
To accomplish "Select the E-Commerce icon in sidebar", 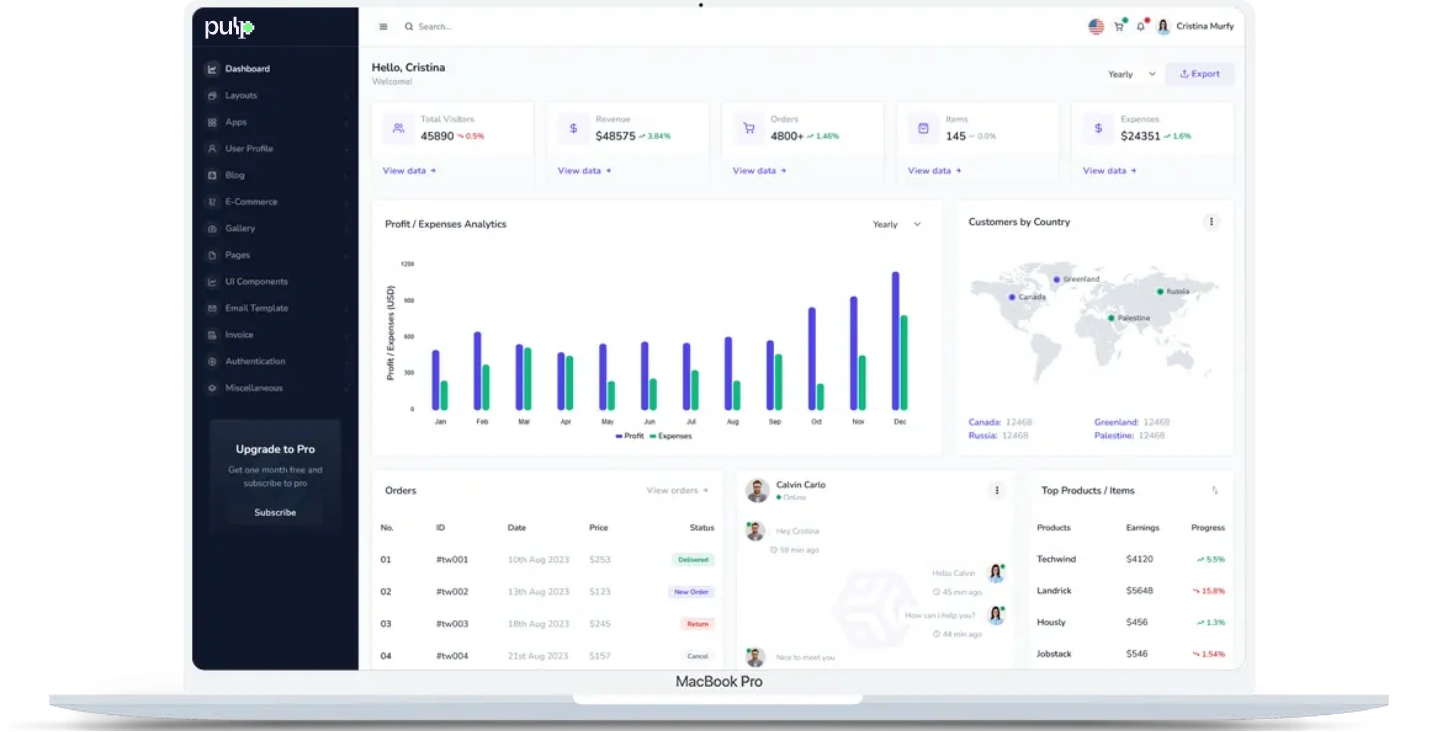I will pos(212,201).
